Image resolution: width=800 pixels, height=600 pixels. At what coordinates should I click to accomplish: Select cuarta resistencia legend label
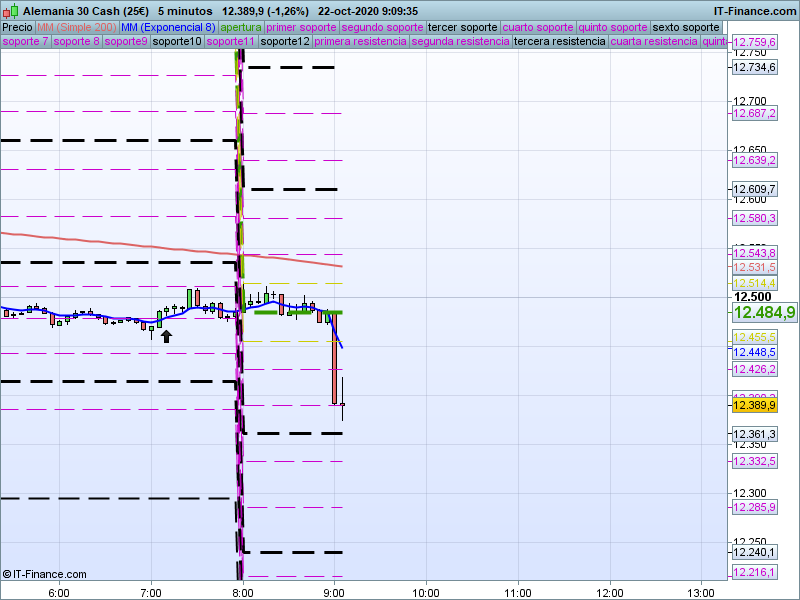point(654,41)
